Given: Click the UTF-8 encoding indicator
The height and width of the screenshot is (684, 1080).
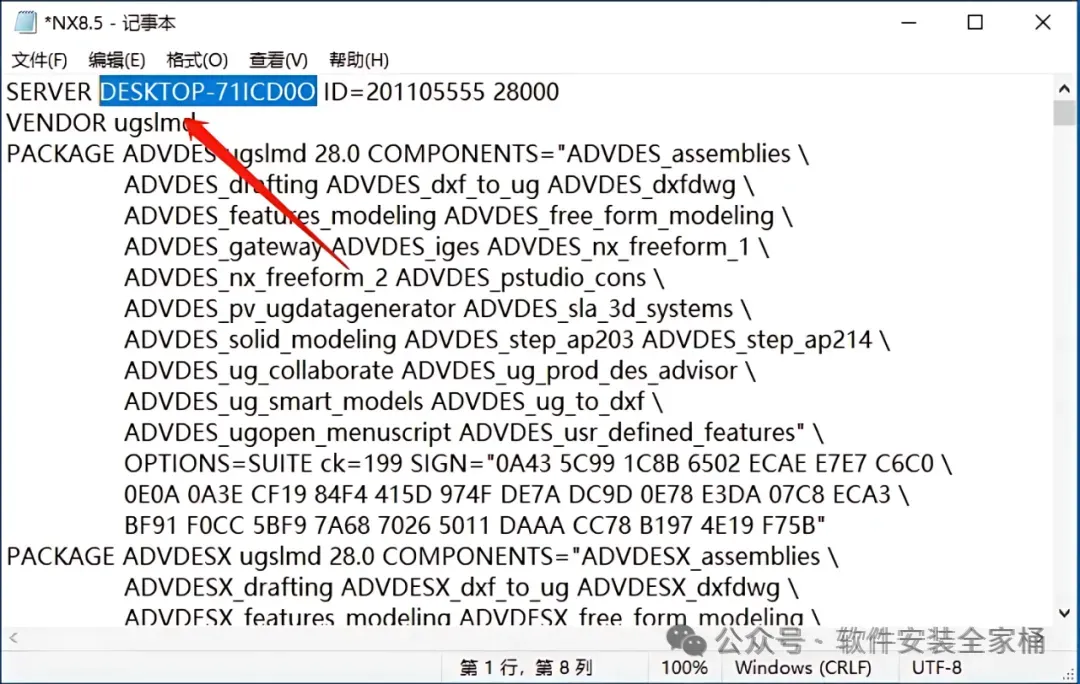Looking at the screenshot, I should pos(937,667).
